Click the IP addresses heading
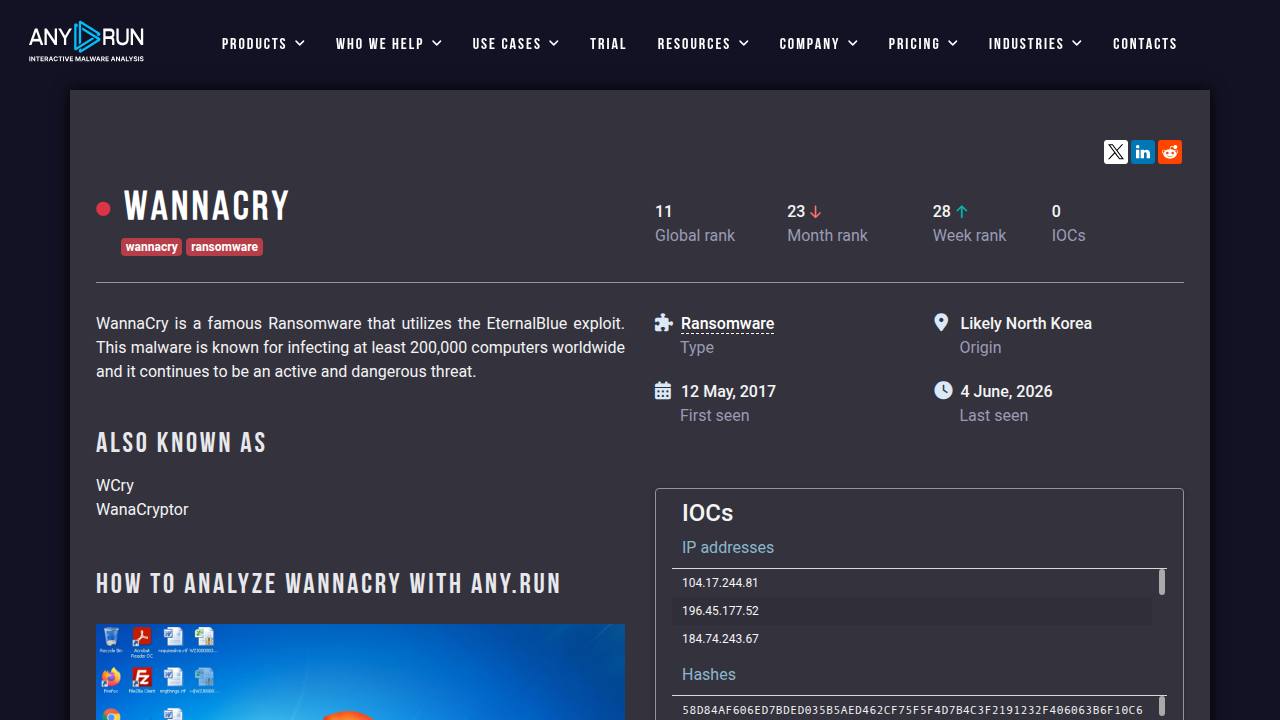 728,548
